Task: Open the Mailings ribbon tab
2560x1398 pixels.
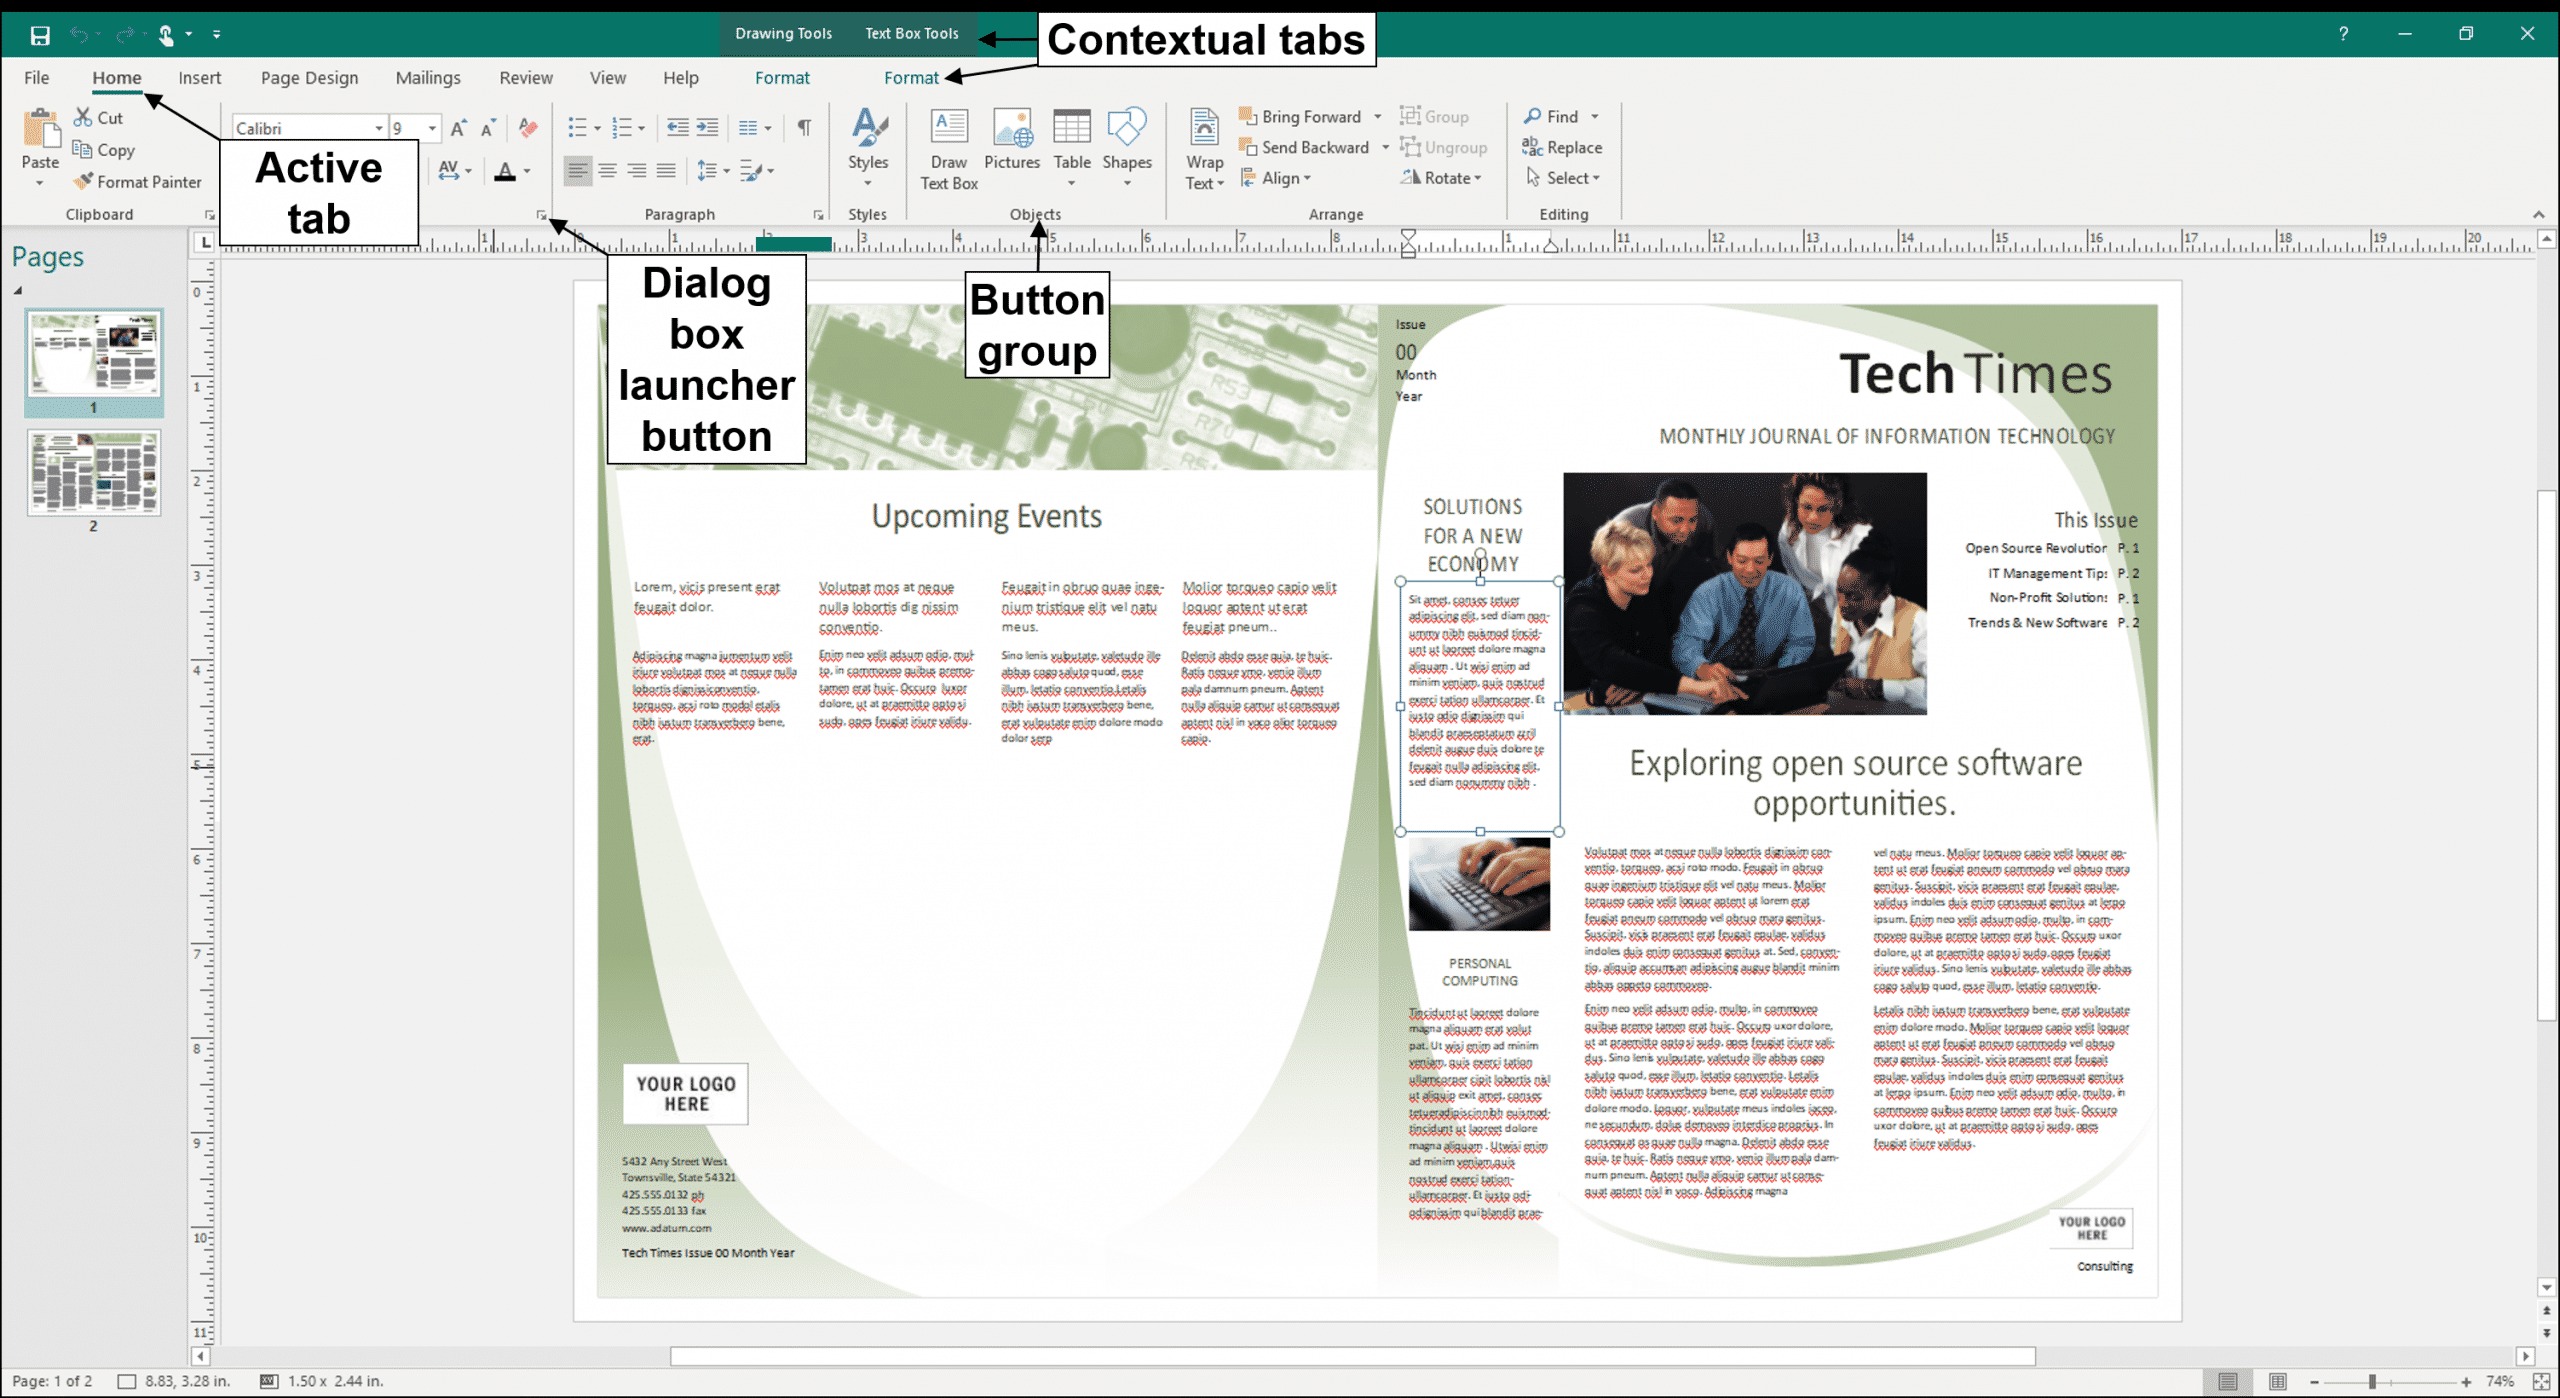Action: (428, 78)
